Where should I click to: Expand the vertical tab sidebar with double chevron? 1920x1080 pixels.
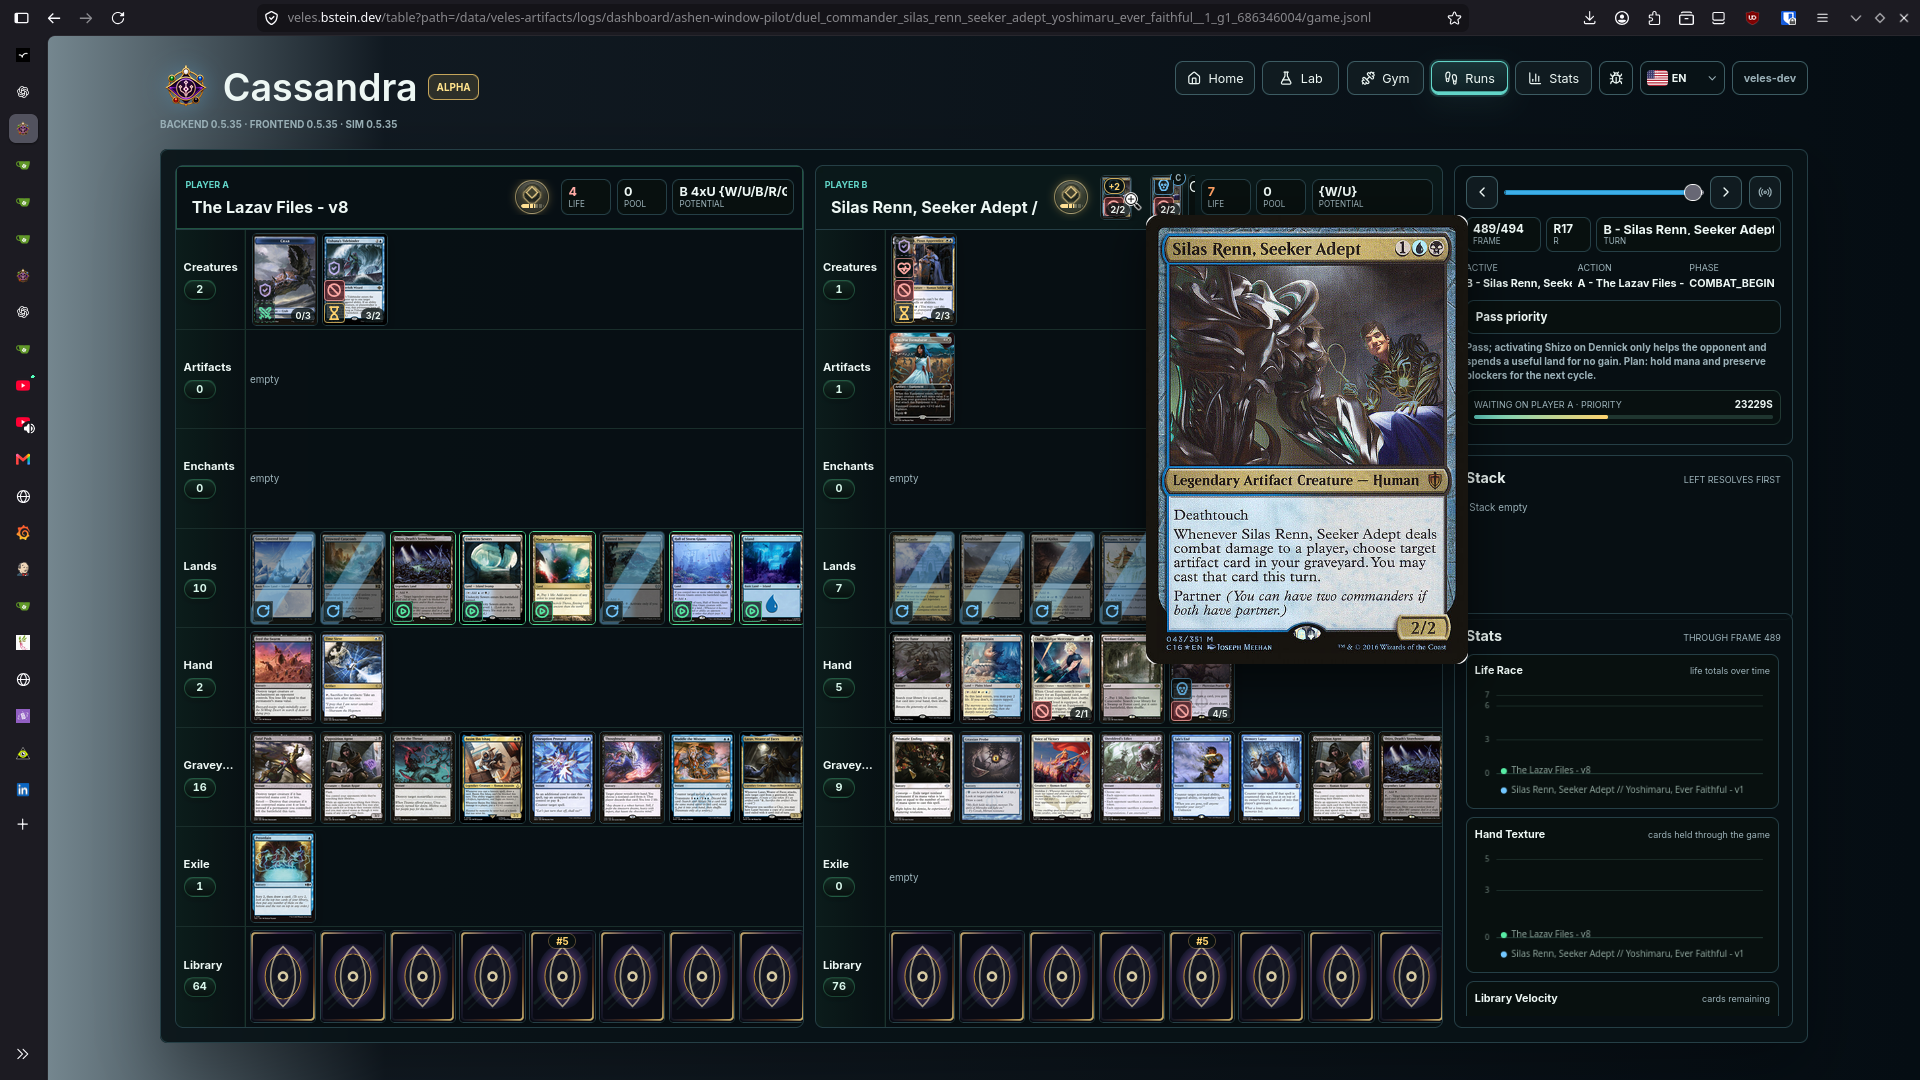tap(23, 1054)
